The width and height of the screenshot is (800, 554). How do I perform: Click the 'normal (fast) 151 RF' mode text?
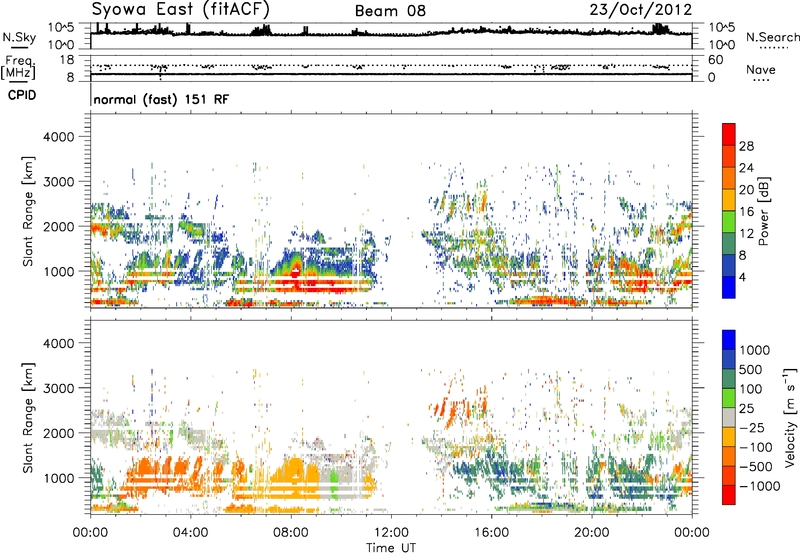point(161,99)
